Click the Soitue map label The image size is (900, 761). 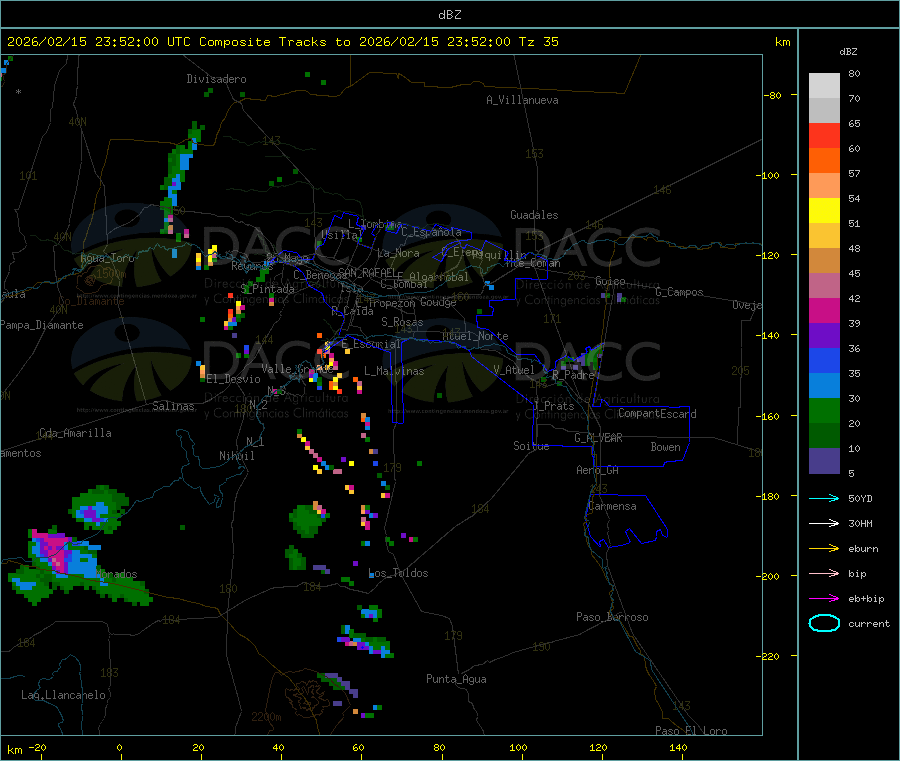tap(531, 446)
